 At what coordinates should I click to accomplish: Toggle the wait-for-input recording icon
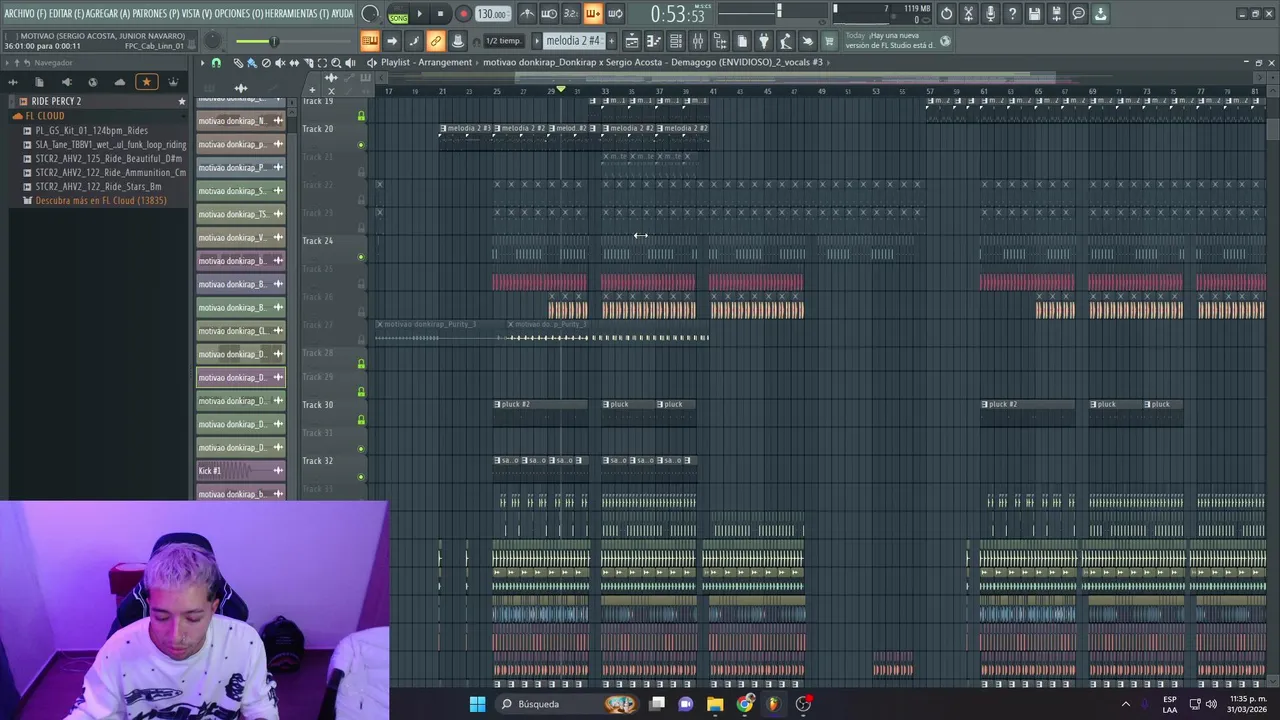(549, 14)
